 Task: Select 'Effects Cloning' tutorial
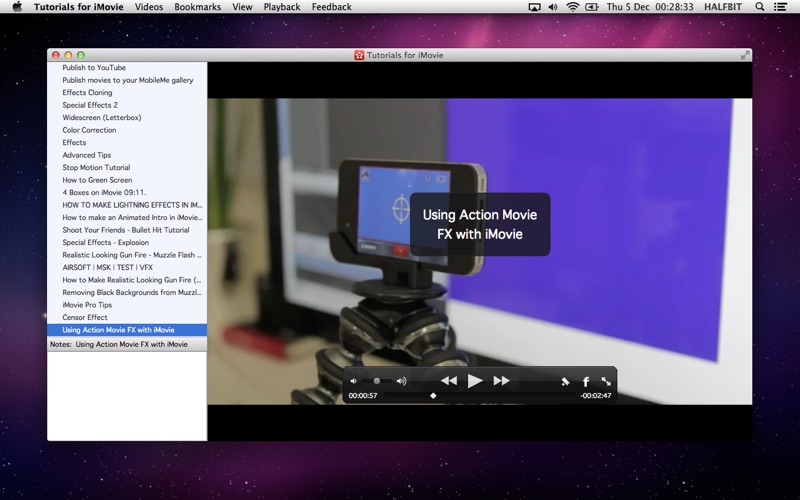pos(127,92)
